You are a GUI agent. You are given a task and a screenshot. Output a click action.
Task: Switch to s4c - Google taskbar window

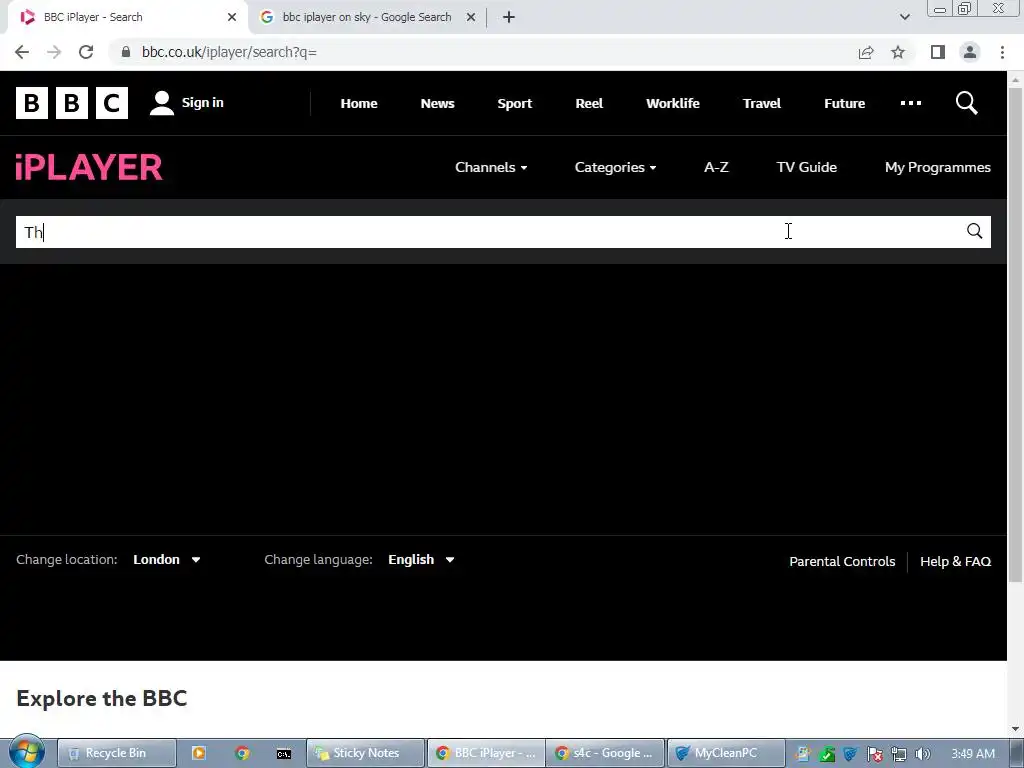(x=605, y=753)
